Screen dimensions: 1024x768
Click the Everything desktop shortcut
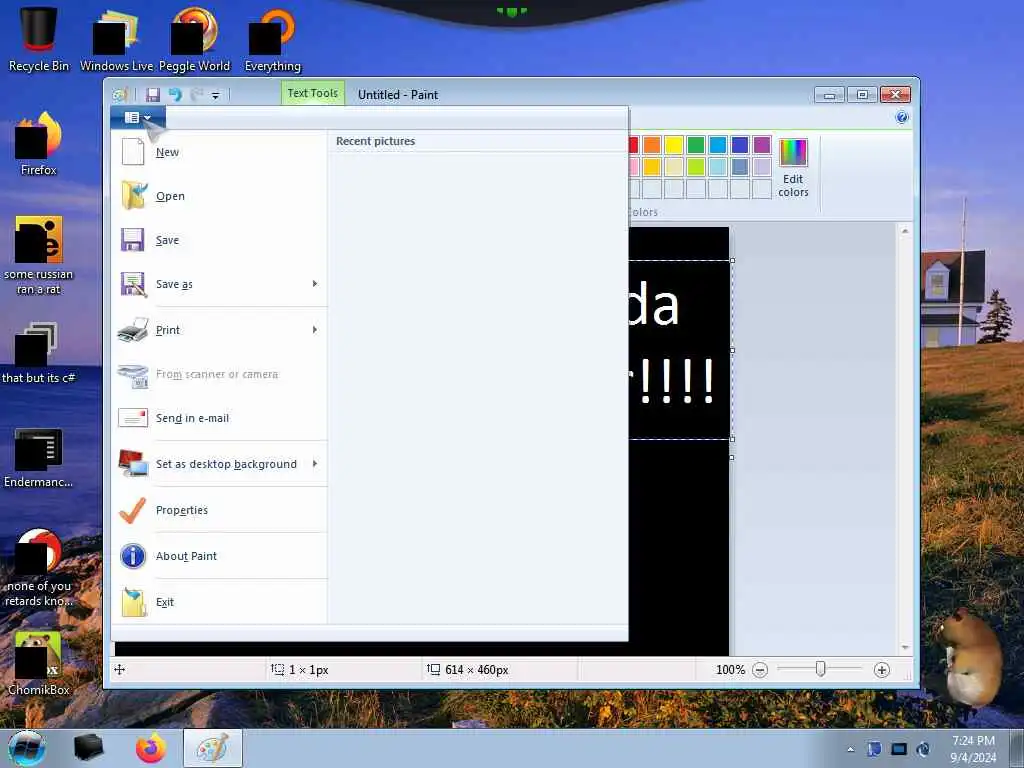pos(273,39)
